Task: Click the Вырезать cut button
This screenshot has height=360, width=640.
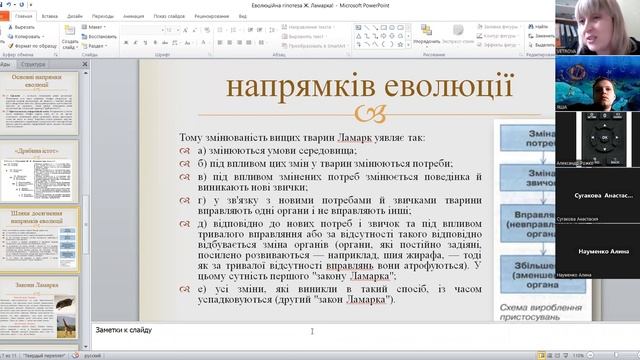Action: point(22,27)
